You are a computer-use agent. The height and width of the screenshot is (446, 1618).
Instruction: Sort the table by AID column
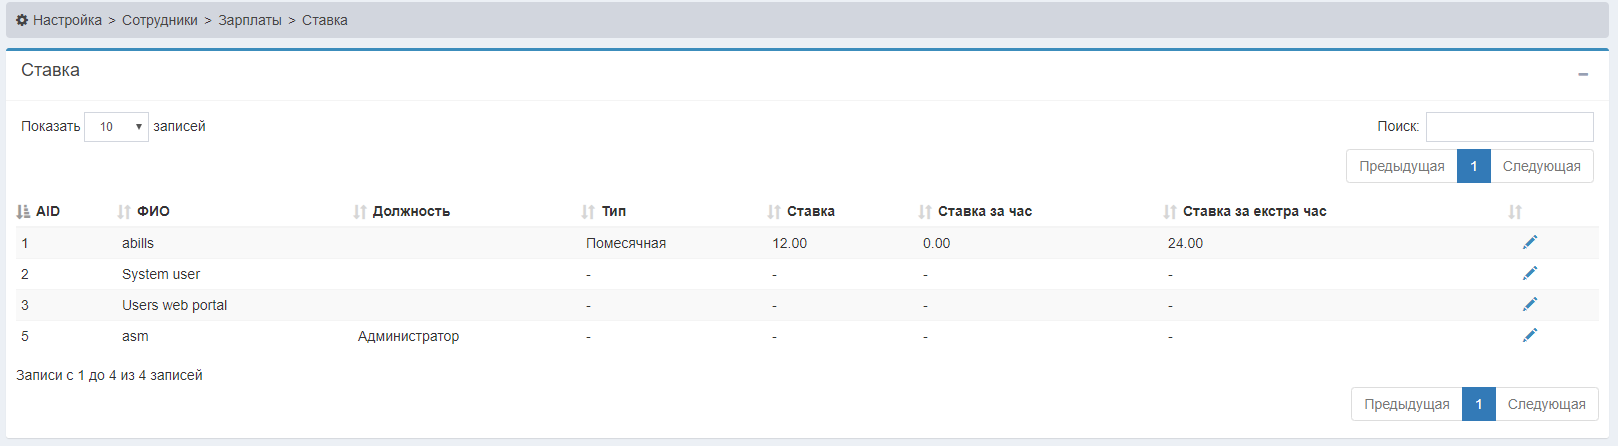pyautogui.click(x=47, y=211)
